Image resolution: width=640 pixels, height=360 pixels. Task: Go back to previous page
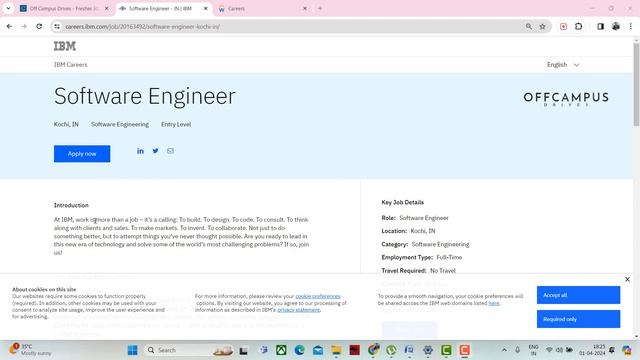pyautogui.click(x=9, y=27)
